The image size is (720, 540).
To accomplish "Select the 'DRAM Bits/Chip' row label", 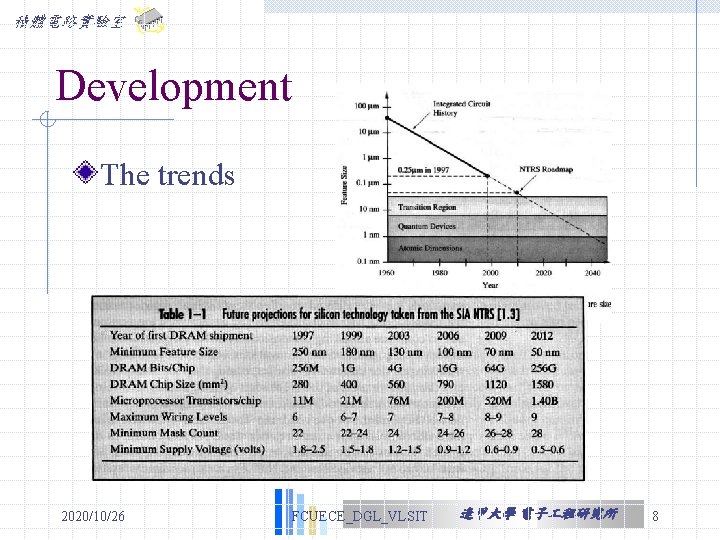I will [152, 368].
